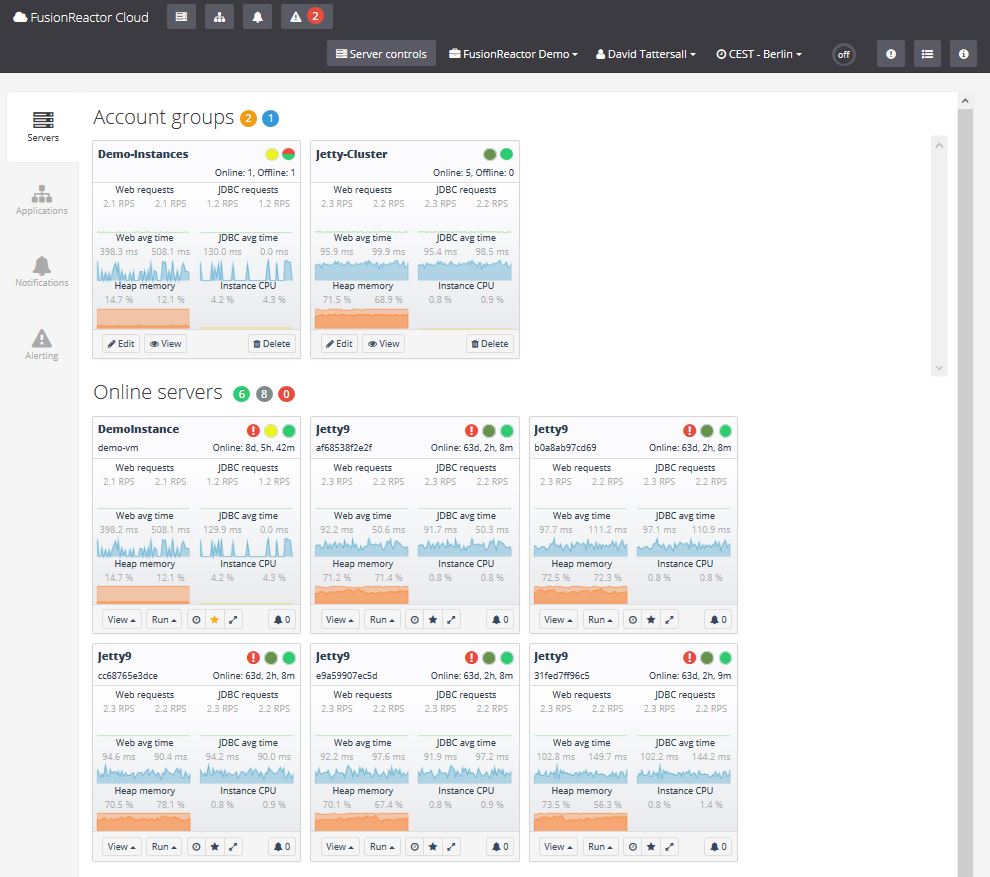Open the View dropdown on Jetty9 af68538f2e2f
Viewport: 990px width, 877px height.
(340, 619)
